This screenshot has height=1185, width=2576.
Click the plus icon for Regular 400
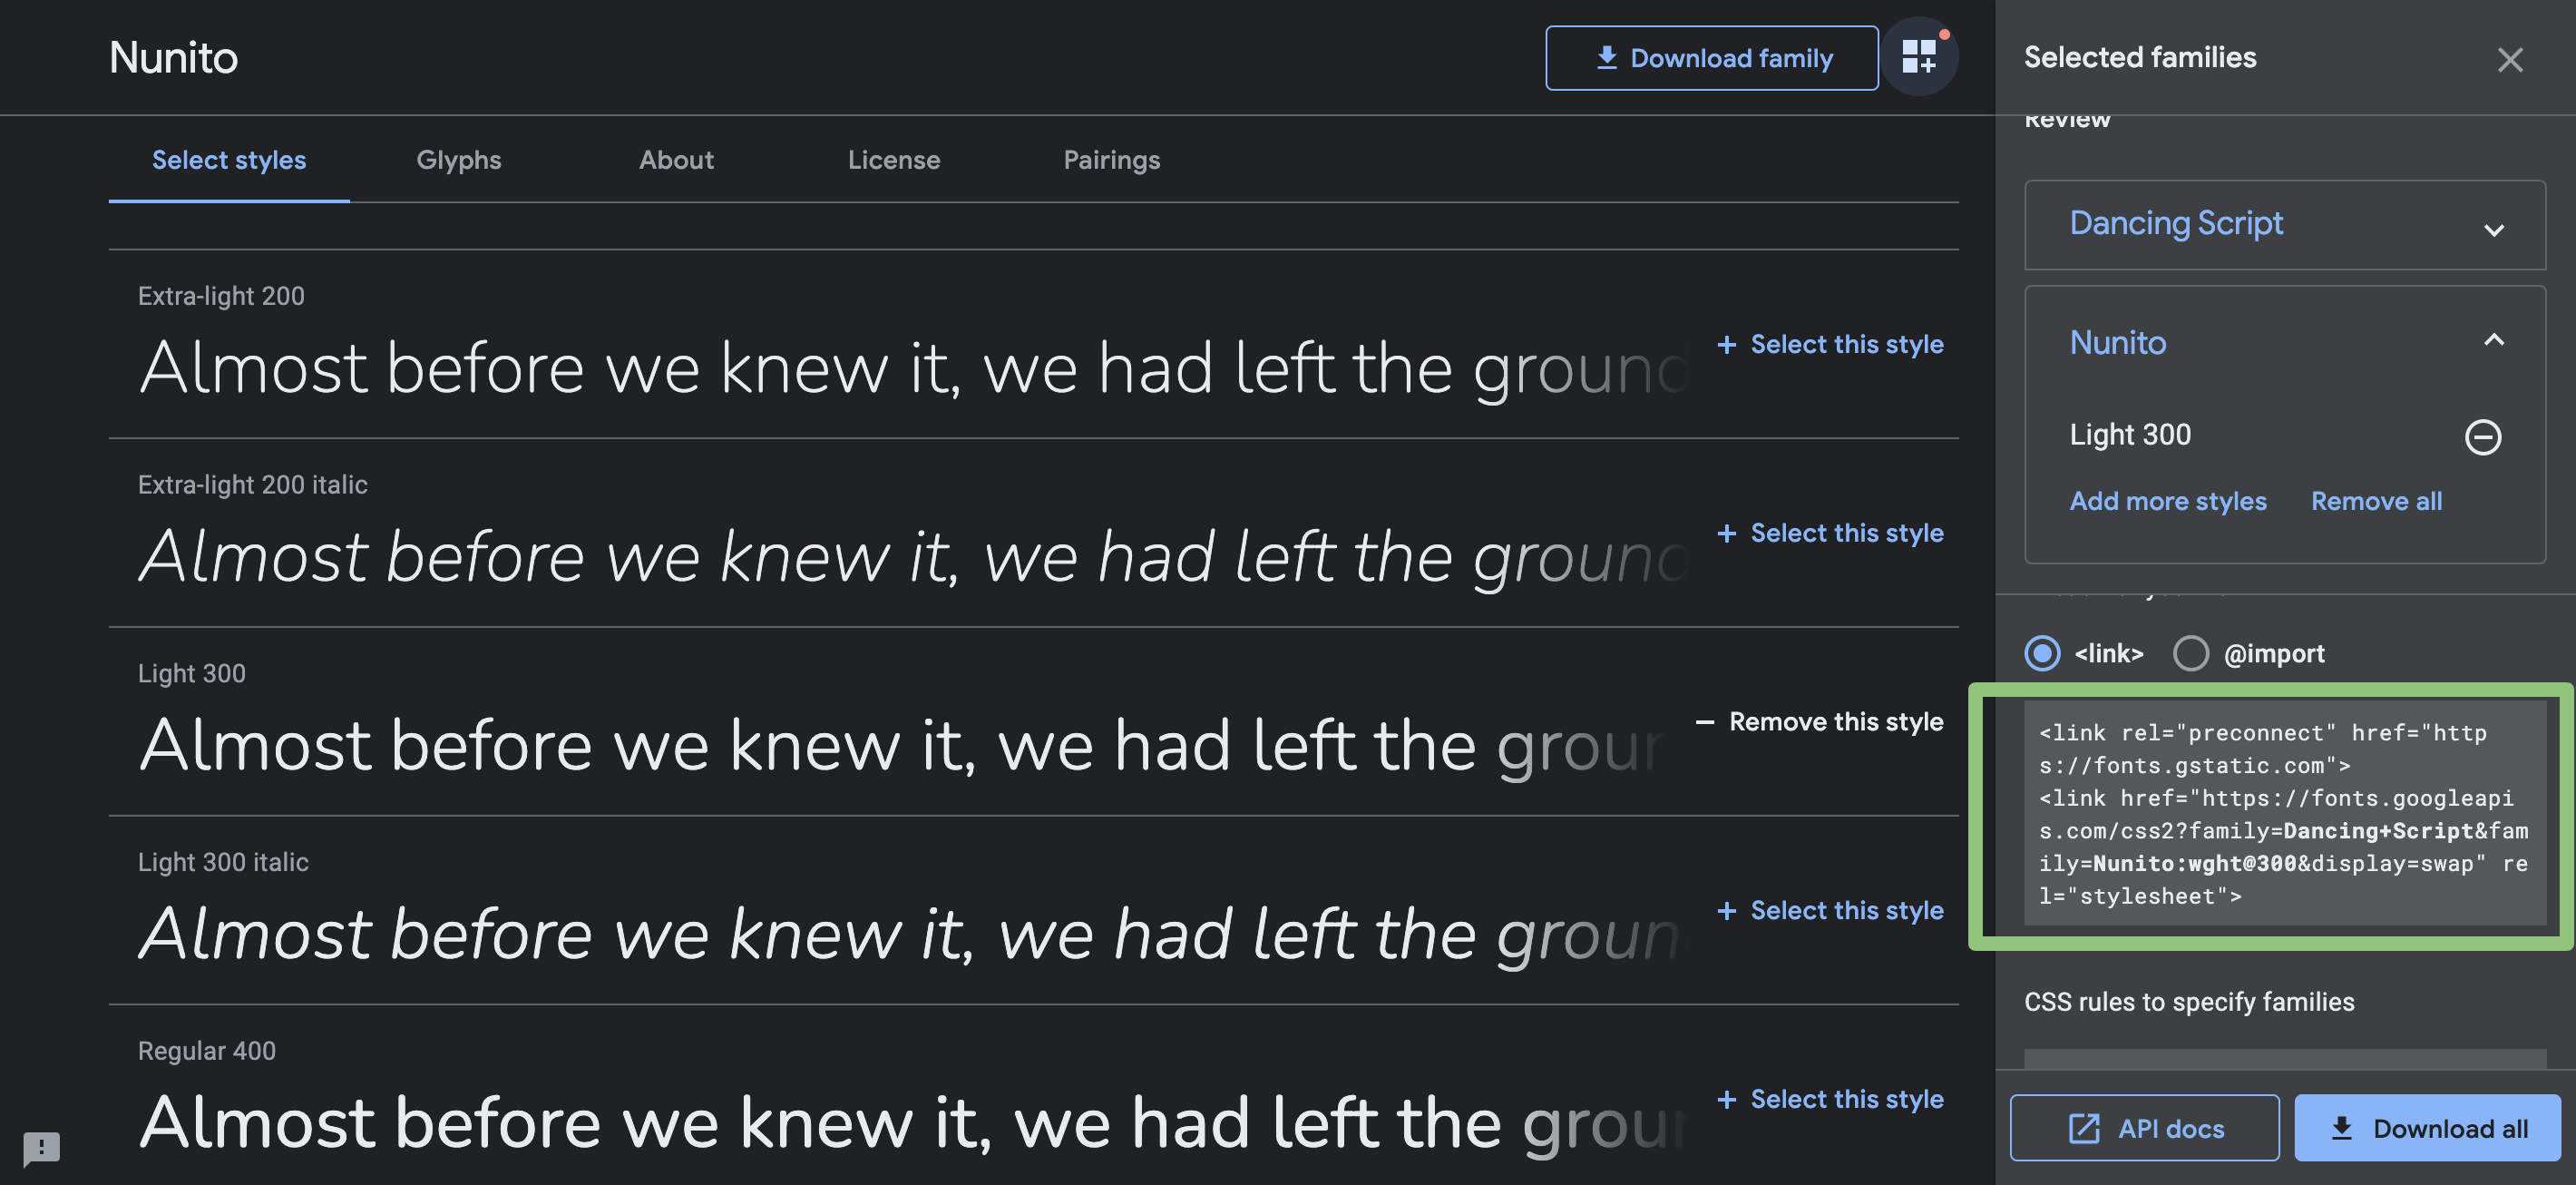click(1726, 1100)
